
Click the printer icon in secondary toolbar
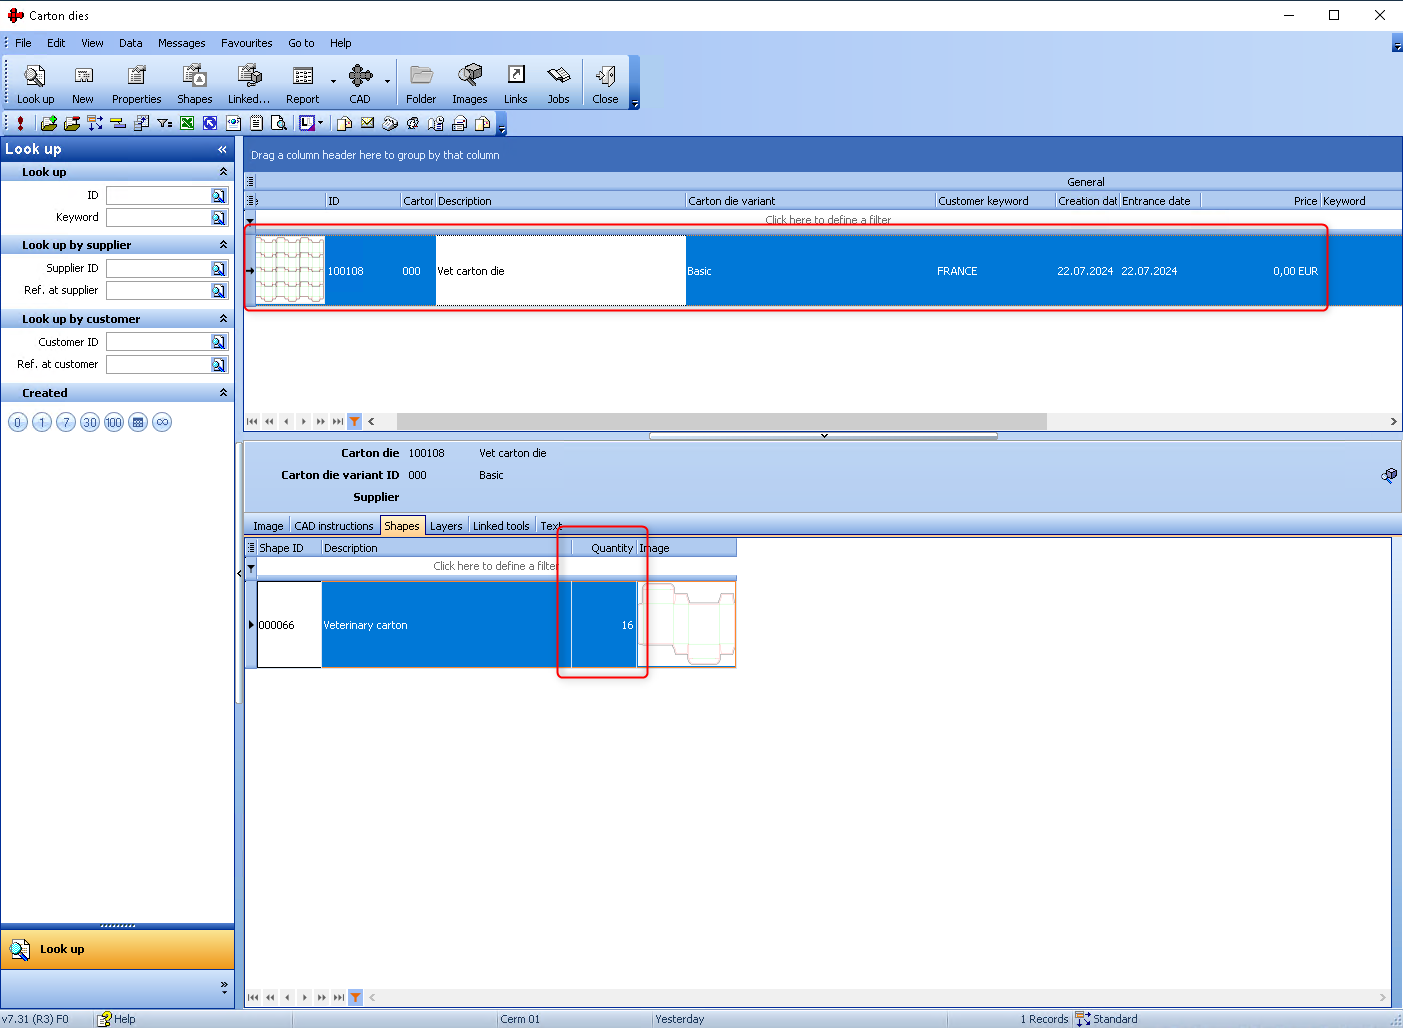[459, 123]
